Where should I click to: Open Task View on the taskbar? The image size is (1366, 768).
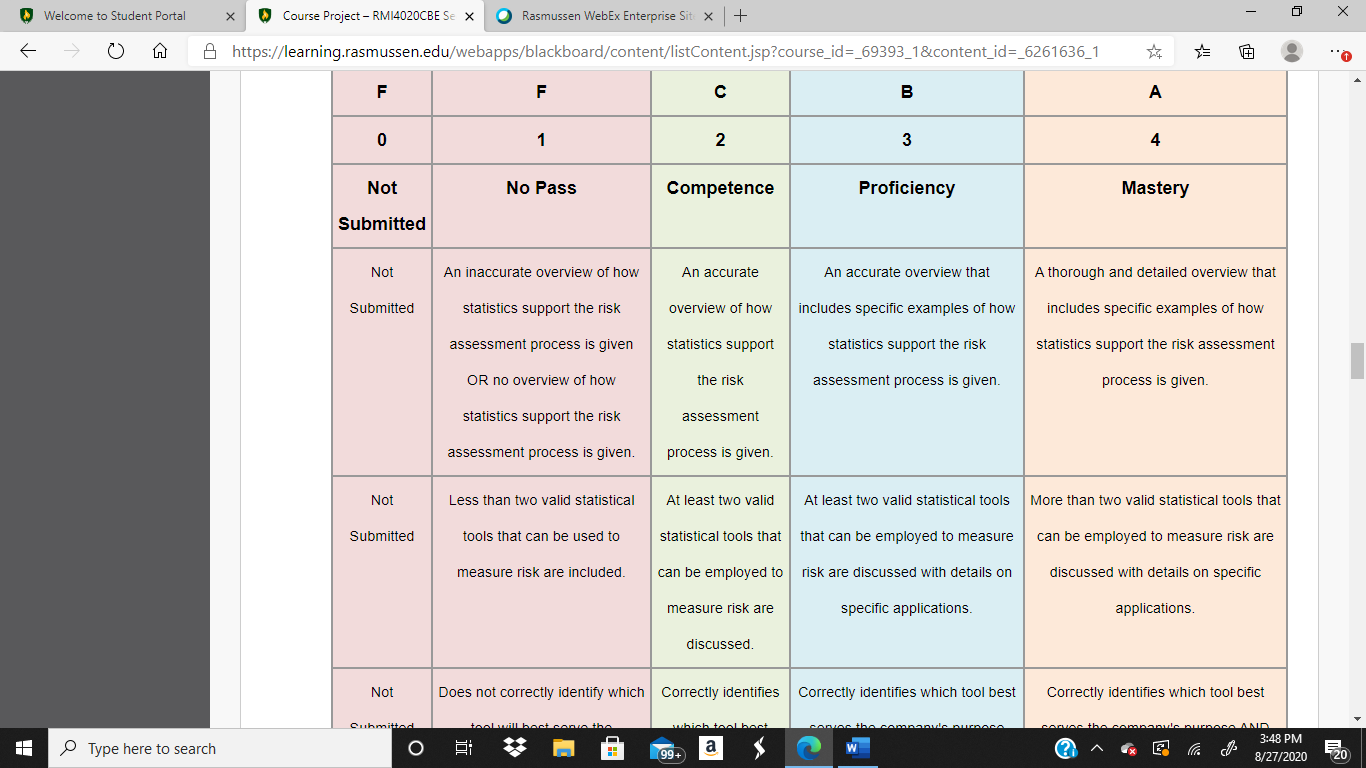point(464,748)
